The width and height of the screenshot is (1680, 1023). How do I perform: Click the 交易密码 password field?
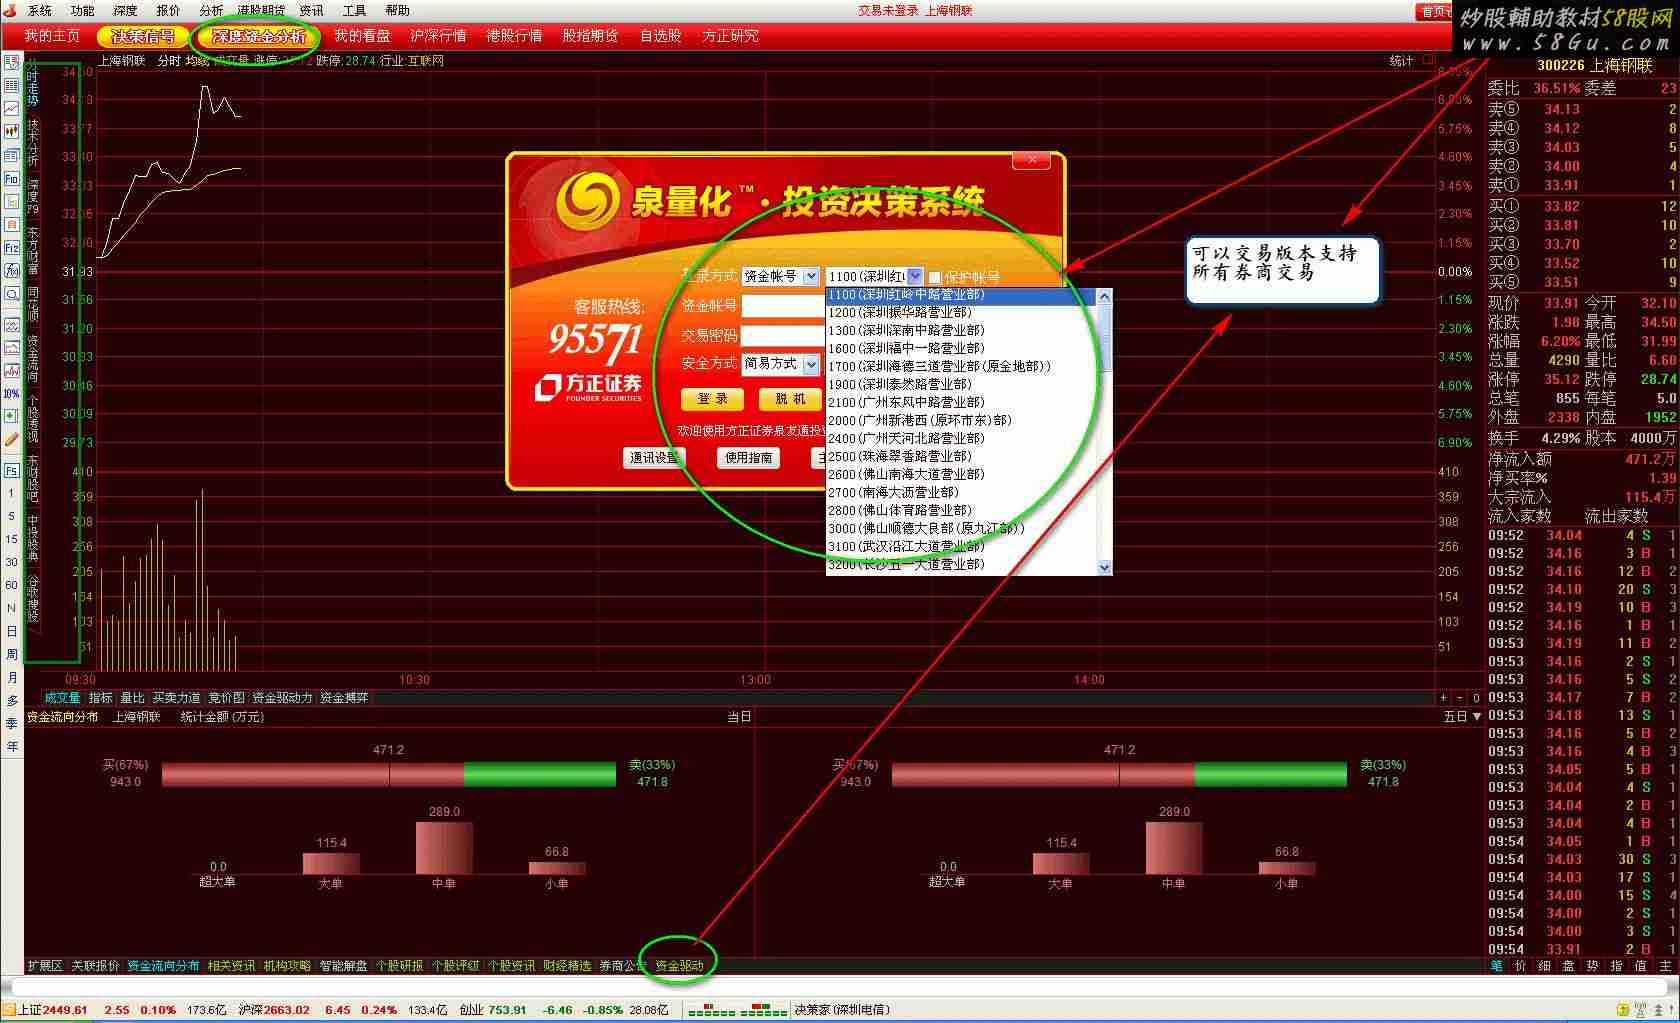pyautogui.click(x=783, y=336)
